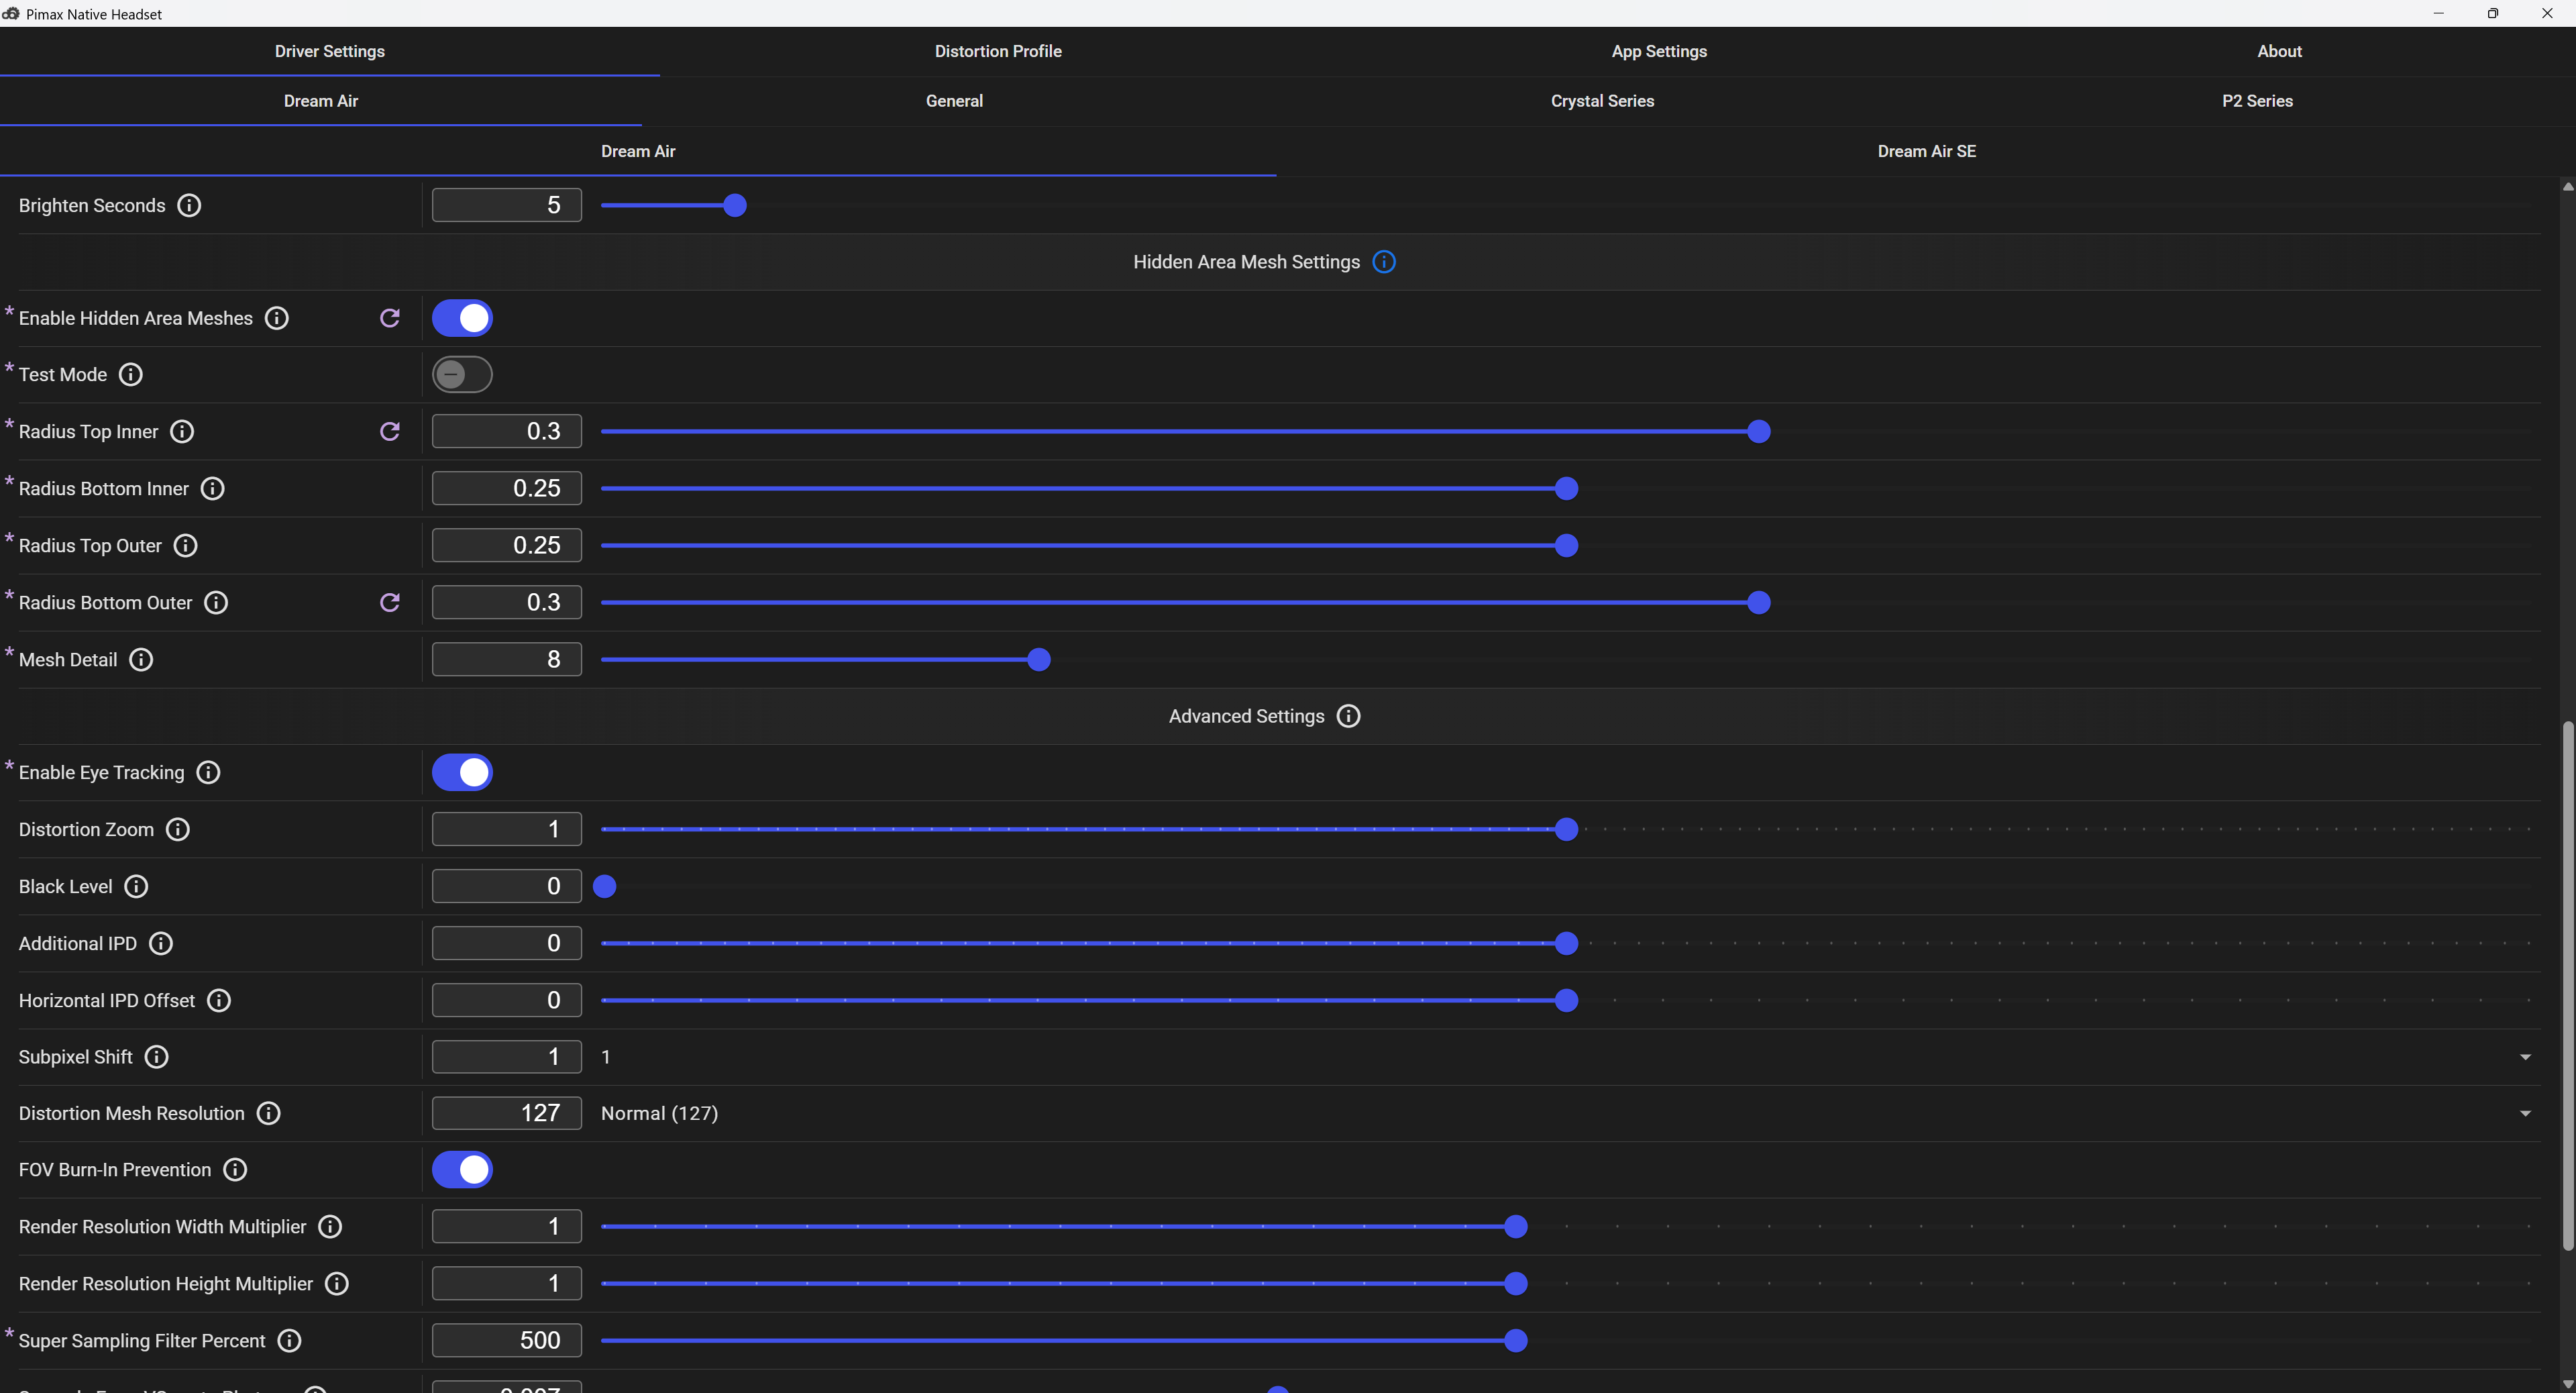The image size is (2576, 1393).
Task: Select the Dream Air SE sub-tab
Action: [1926, 151]
